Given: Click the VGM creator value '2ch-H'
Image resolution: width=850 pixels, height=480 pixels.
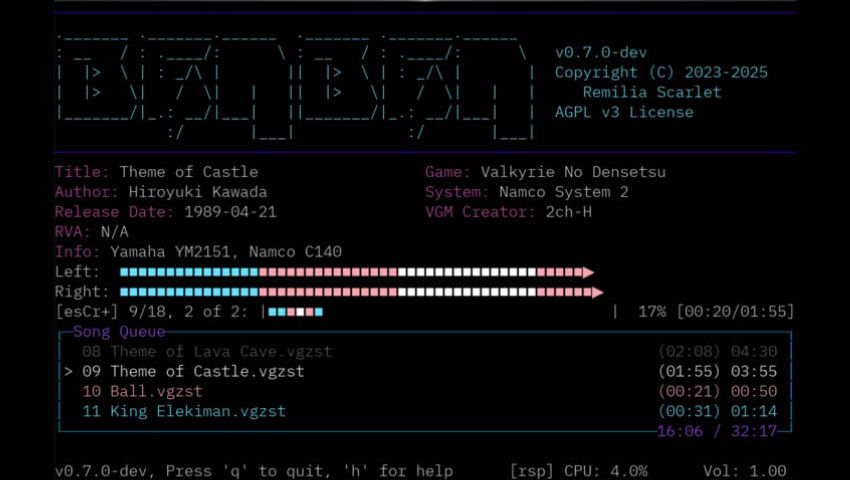Looking at the screenshot, I should click(569, 212).
